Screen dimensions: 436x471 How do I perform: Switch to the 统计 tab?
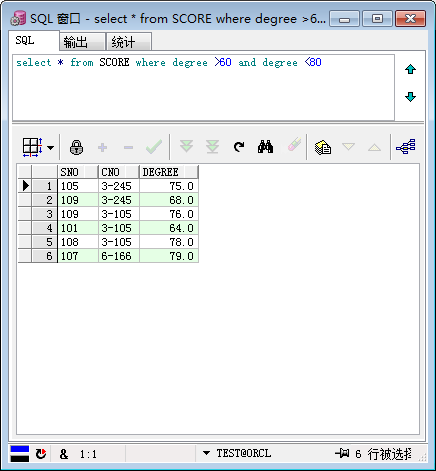129,42
